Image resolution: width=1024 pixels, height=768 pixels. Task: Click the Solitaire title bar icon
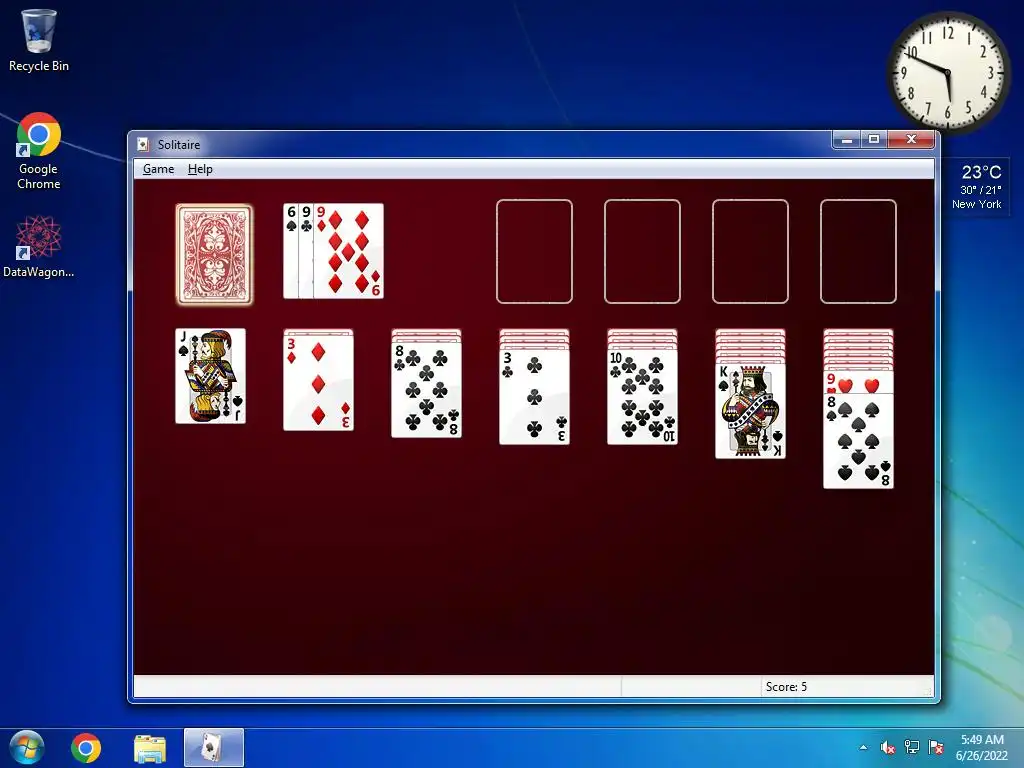point(143,144)
